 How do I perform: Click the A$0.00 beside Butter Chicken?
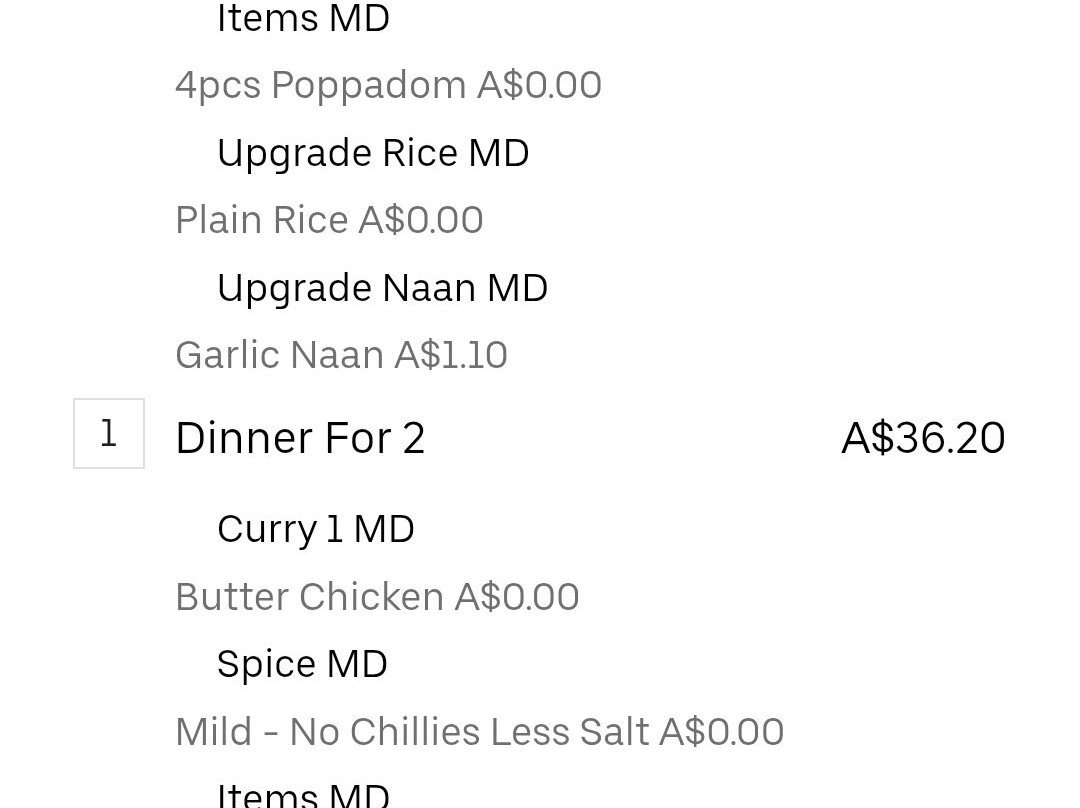tap(517, 597)
